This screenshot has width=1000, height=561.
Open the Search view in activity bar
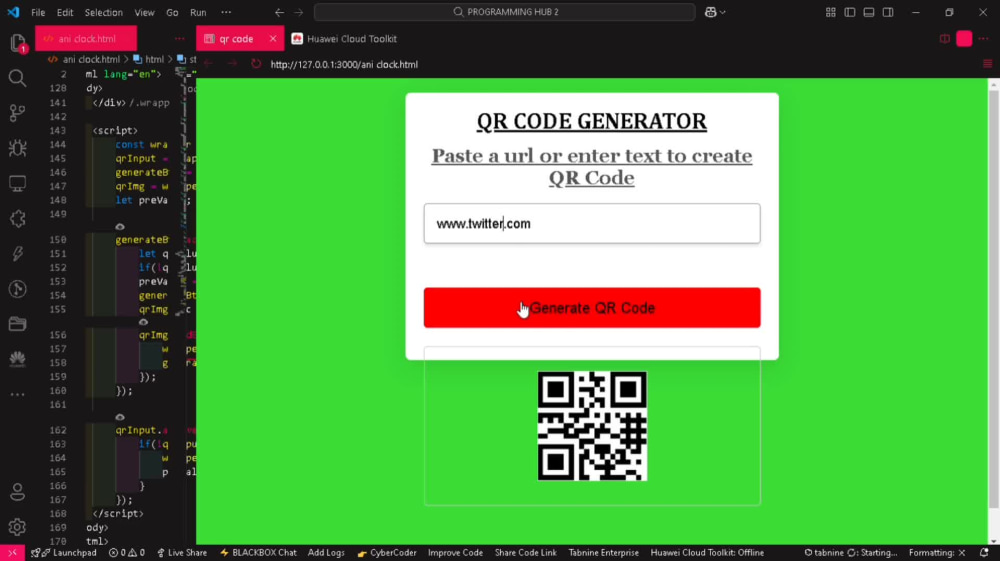[x=18, y=78]
